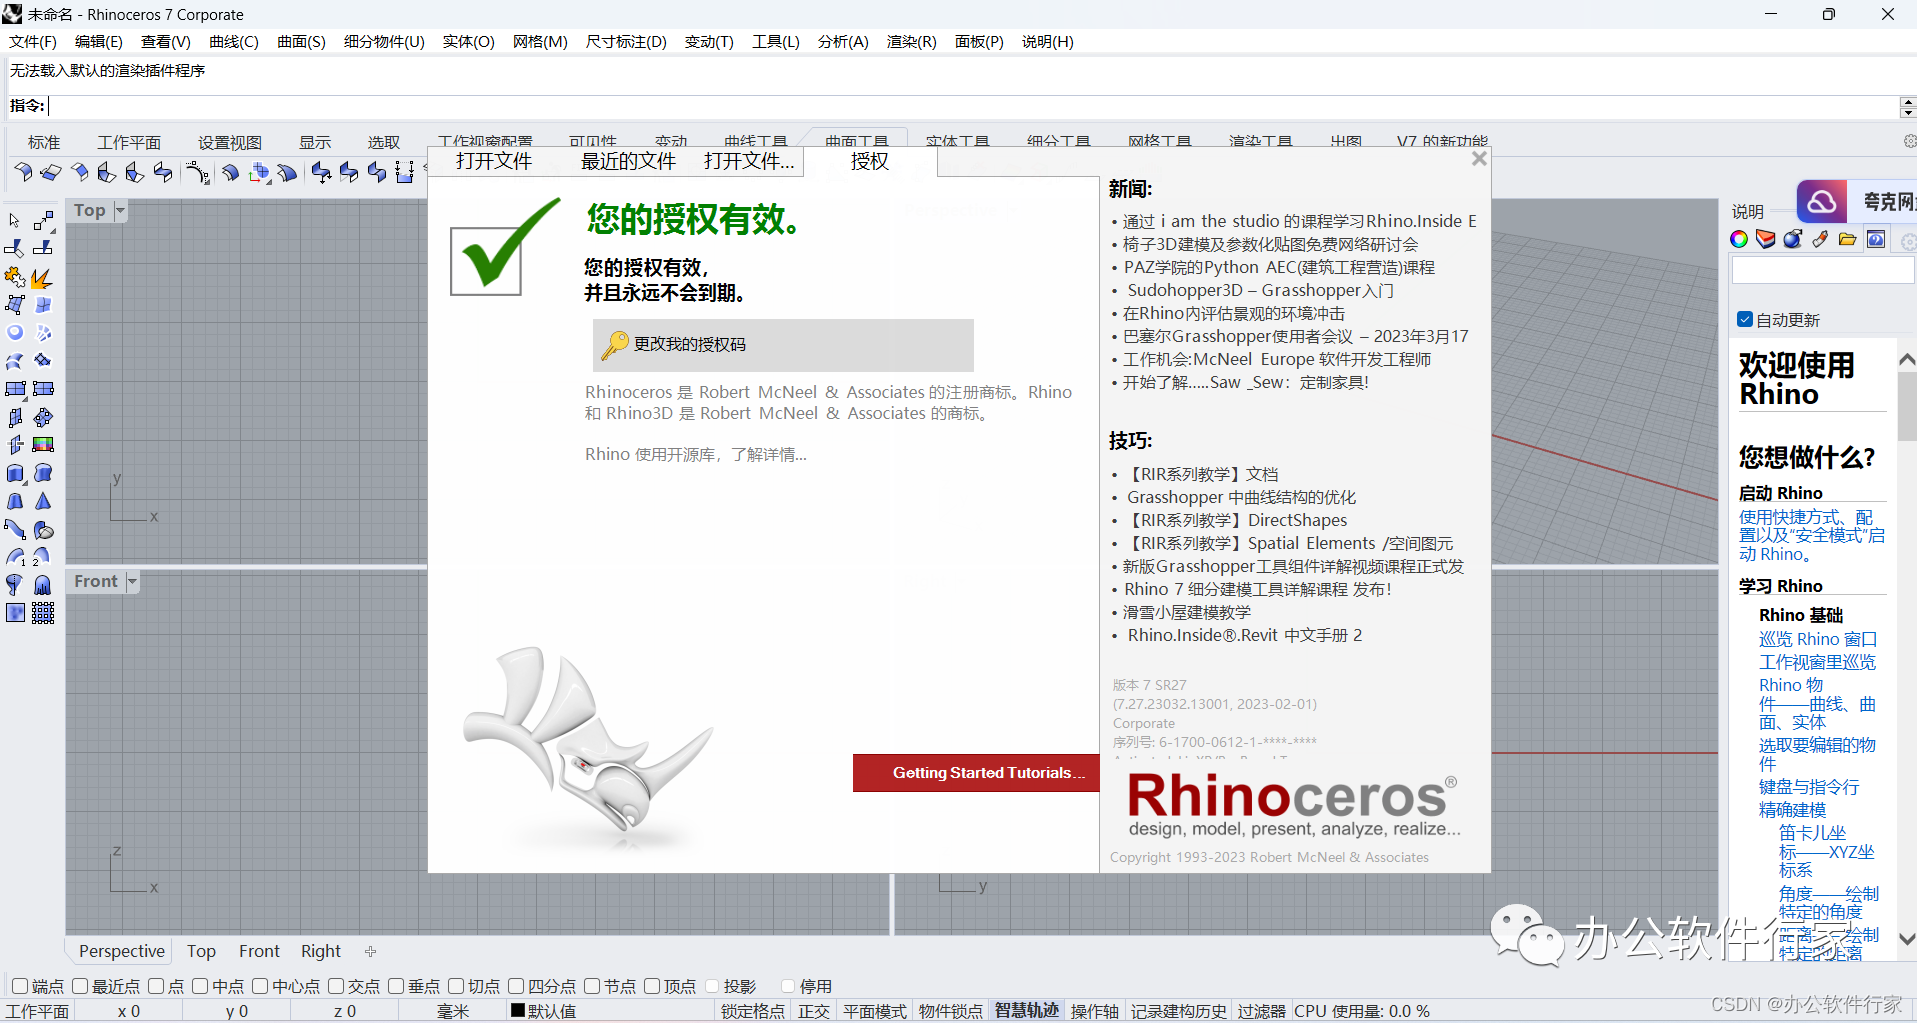The image size is (1917, 1023).
Task: Uncheck the 自动更新 checkbox in help panel
Action: [x=1745, y=320]
